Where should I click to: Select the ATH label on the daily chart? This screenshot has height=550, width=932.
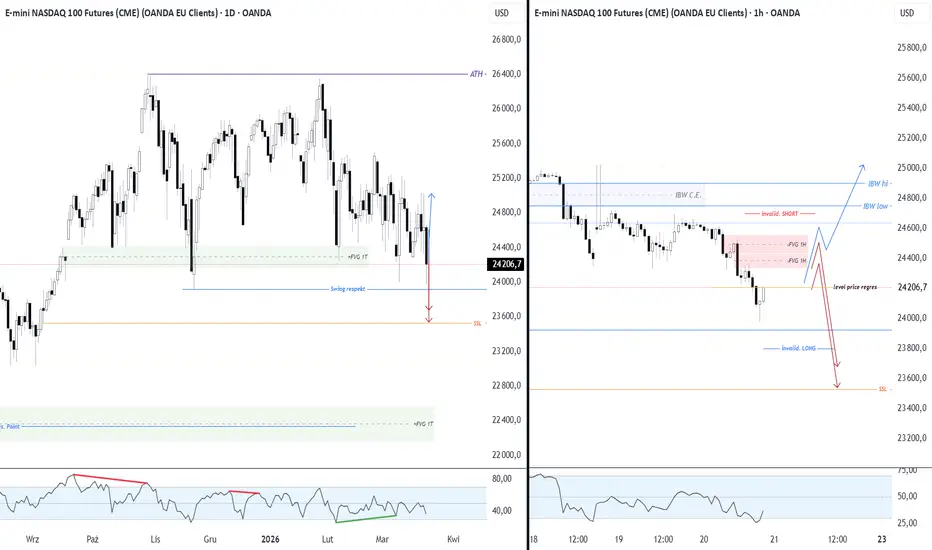coord(477,74)
